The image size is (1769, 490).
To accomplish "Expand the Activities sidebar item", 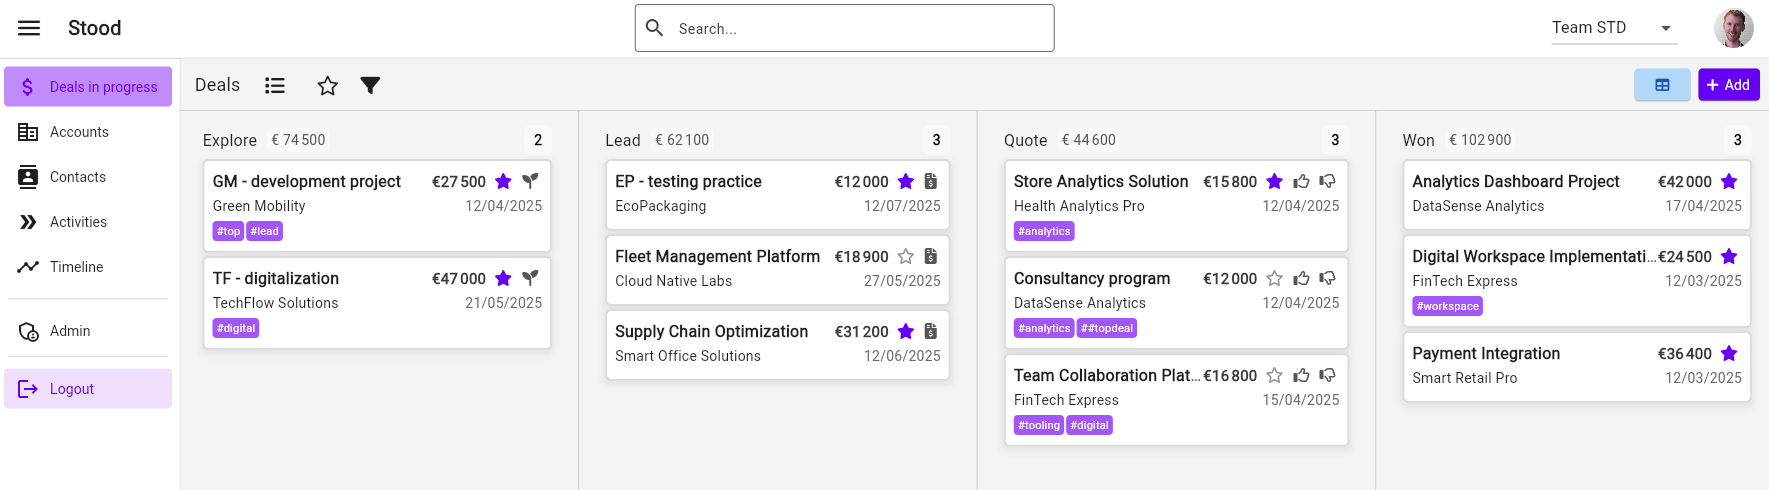I will coord(78,222).
